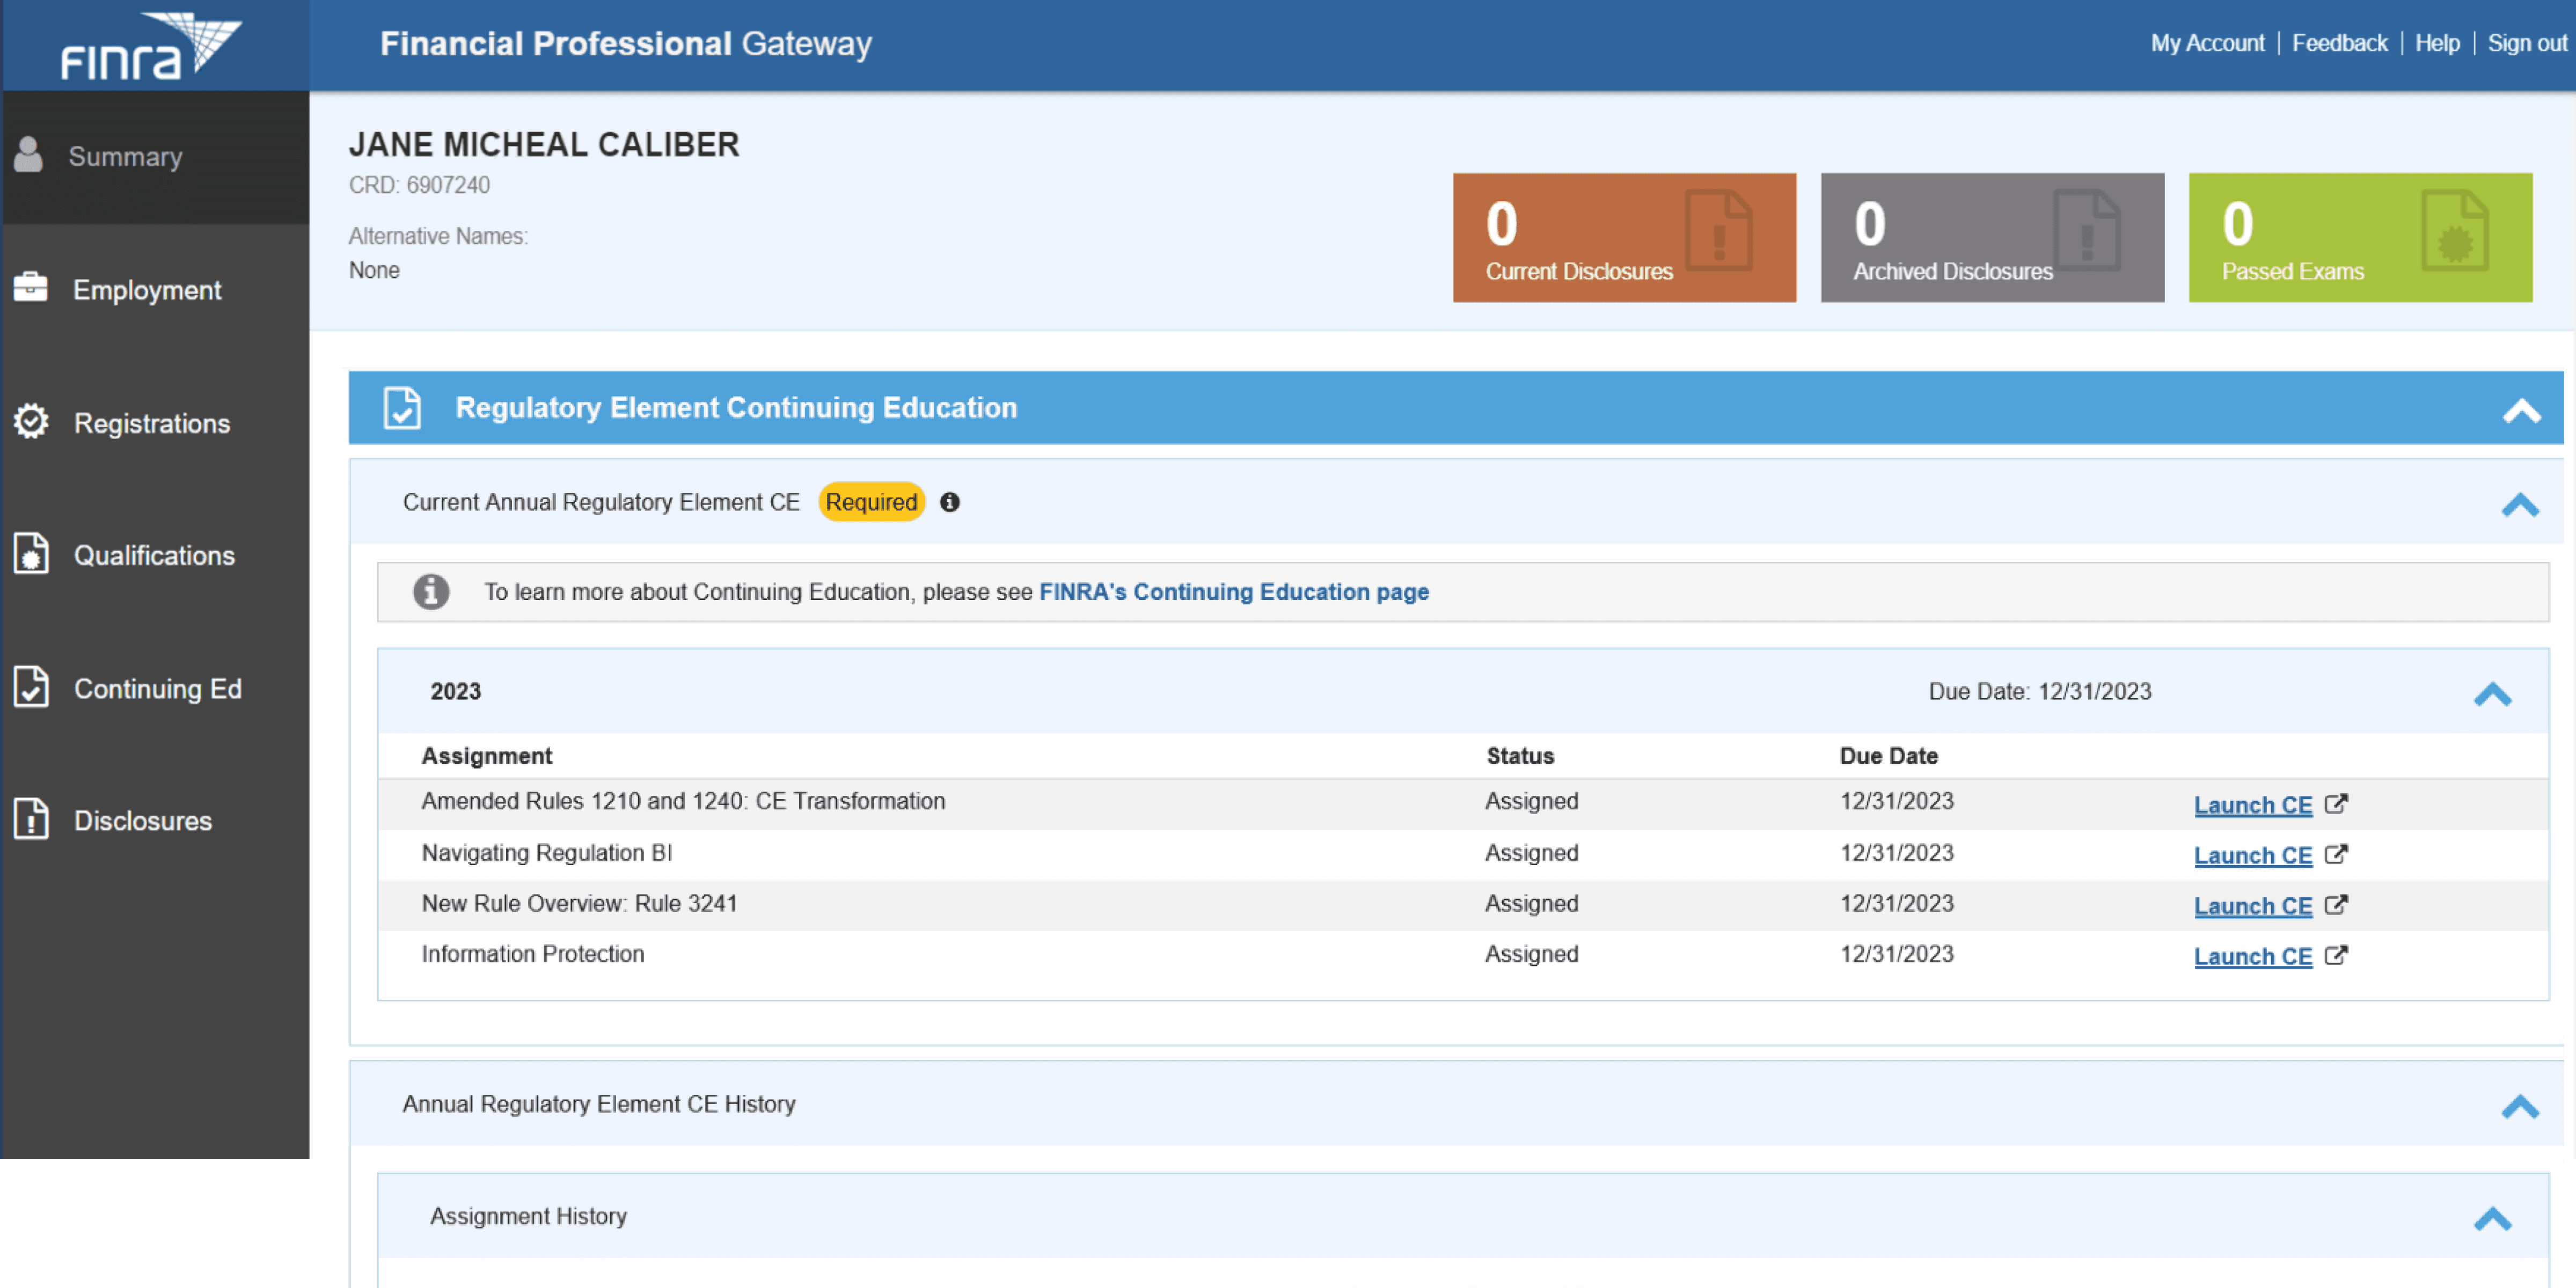
Task: Open the Help menu item
Action: pos(2437,43)
